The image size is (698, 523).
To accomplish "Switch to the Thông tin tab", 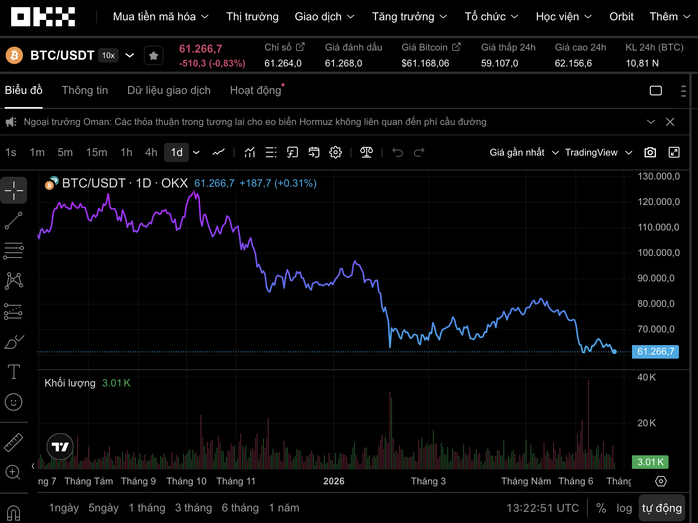I will [x=85, y=90].
